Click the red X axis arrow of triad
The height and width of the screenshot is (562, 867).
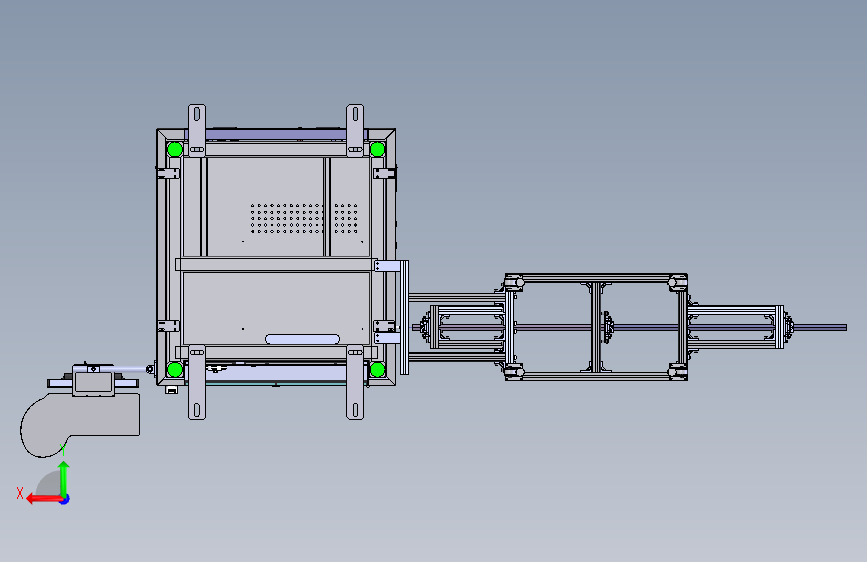(x=43, y=499)
